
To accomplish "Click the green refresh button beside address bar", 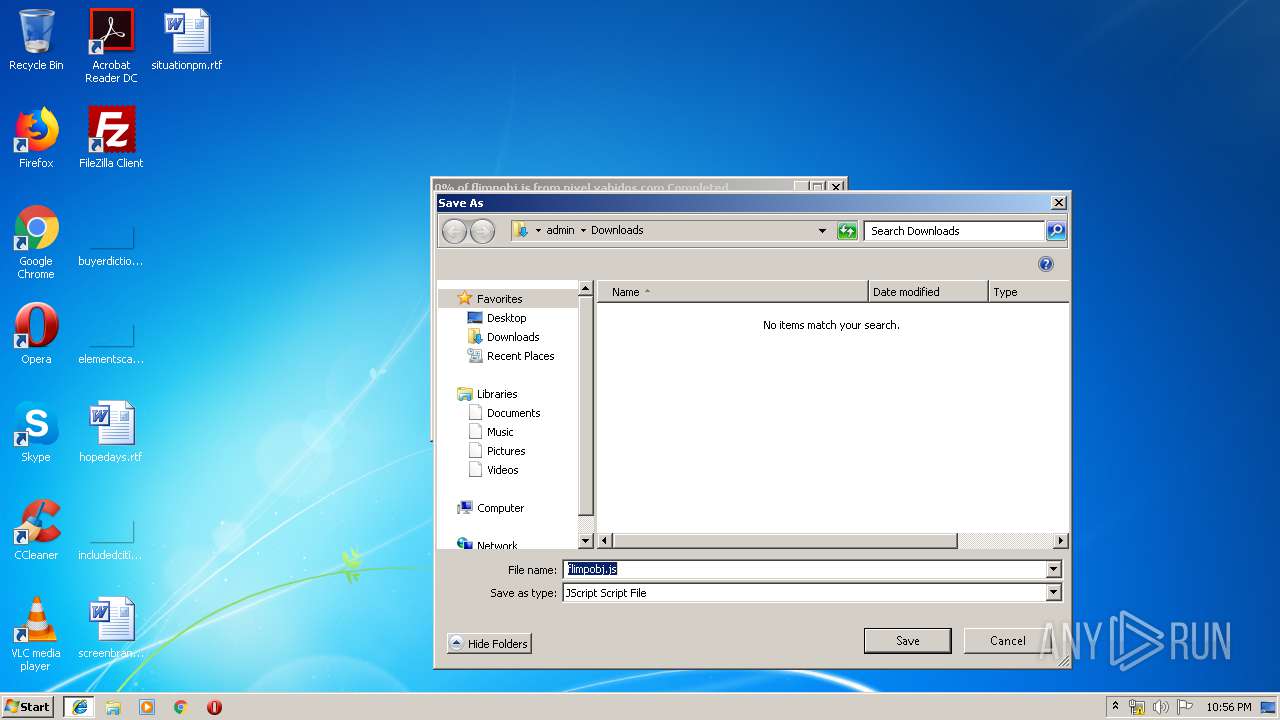I will pyautogui.click(x=847, y=231).
